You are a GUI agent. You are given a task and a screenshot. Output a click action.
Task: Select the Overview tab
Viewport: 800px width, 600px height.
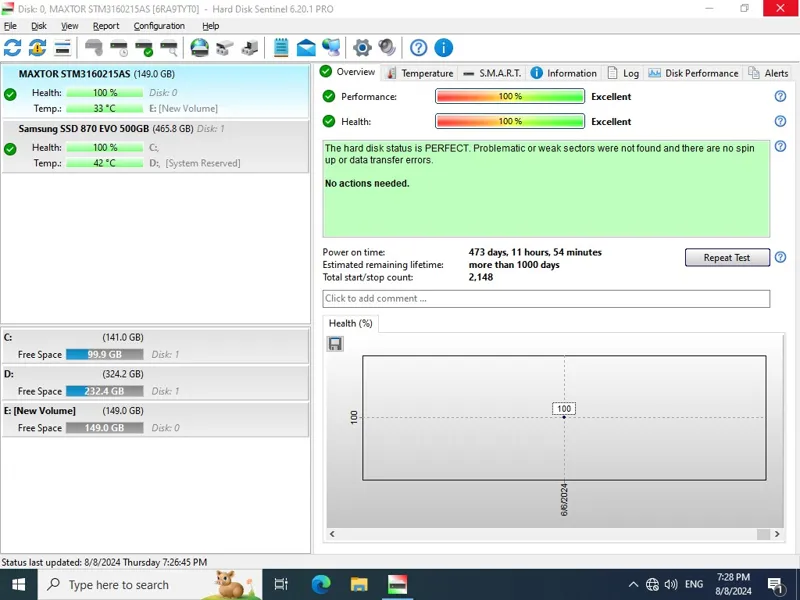(x=348, y=71)
